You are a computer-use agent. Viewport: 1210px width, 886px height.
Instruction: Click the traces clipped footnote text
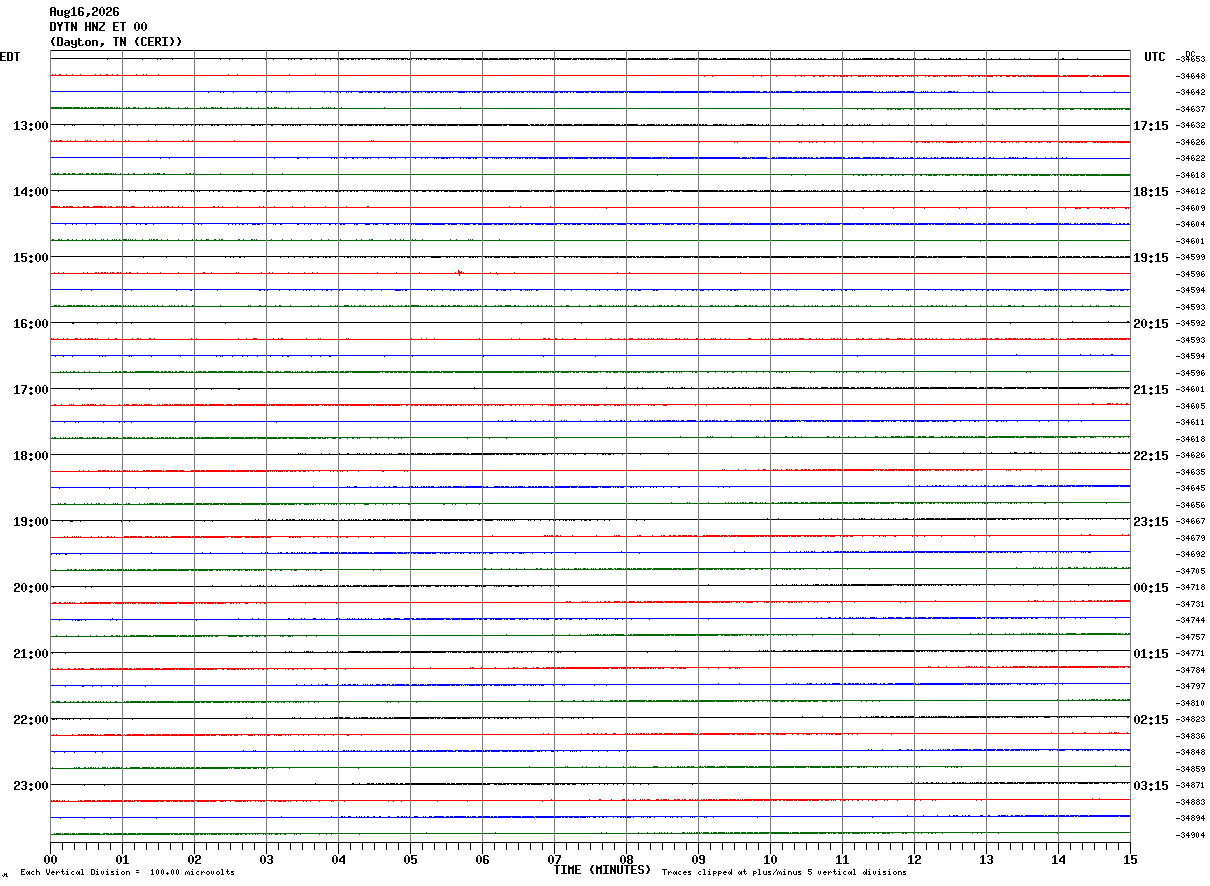click(784, 873)
